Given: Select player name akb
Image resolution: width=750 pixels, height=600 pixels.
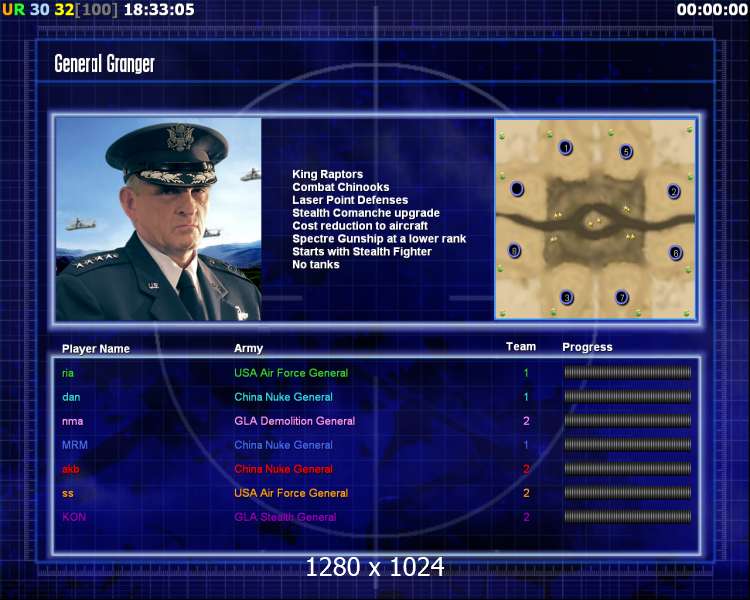Looking at the screenshot, I should (x=70, y=469).
